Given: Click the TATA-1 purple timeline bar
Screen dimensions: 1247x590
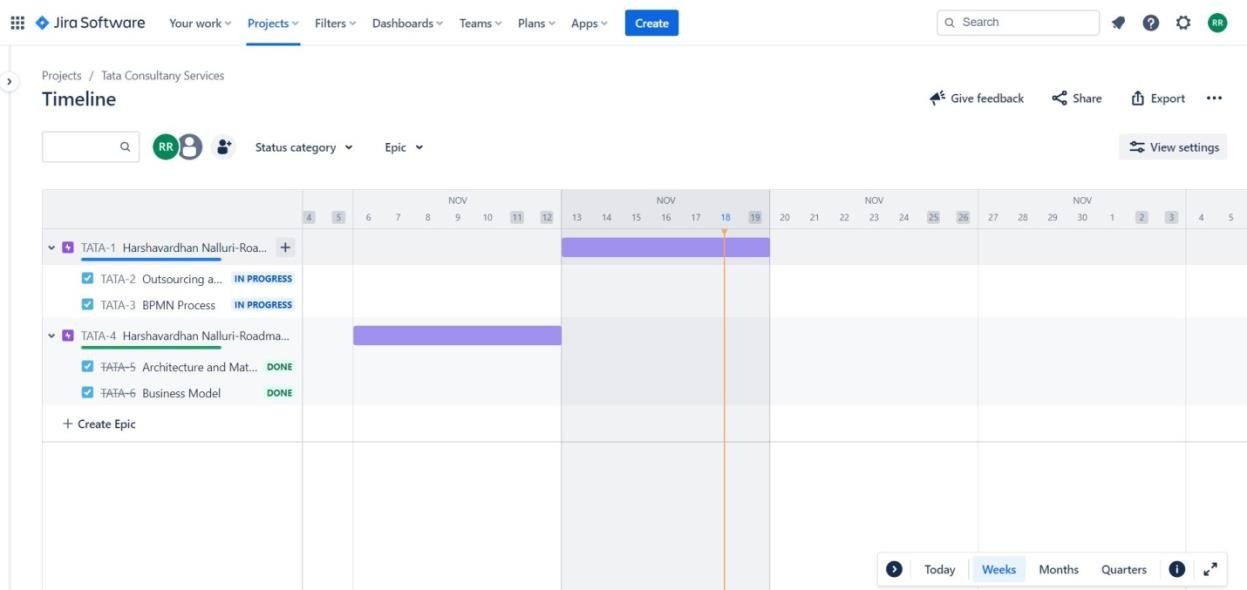Looking at the screenshot, I should [665, 246].
